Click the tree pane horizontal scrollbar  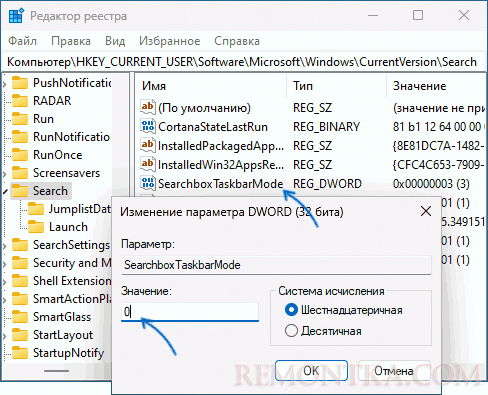point(56,371)
